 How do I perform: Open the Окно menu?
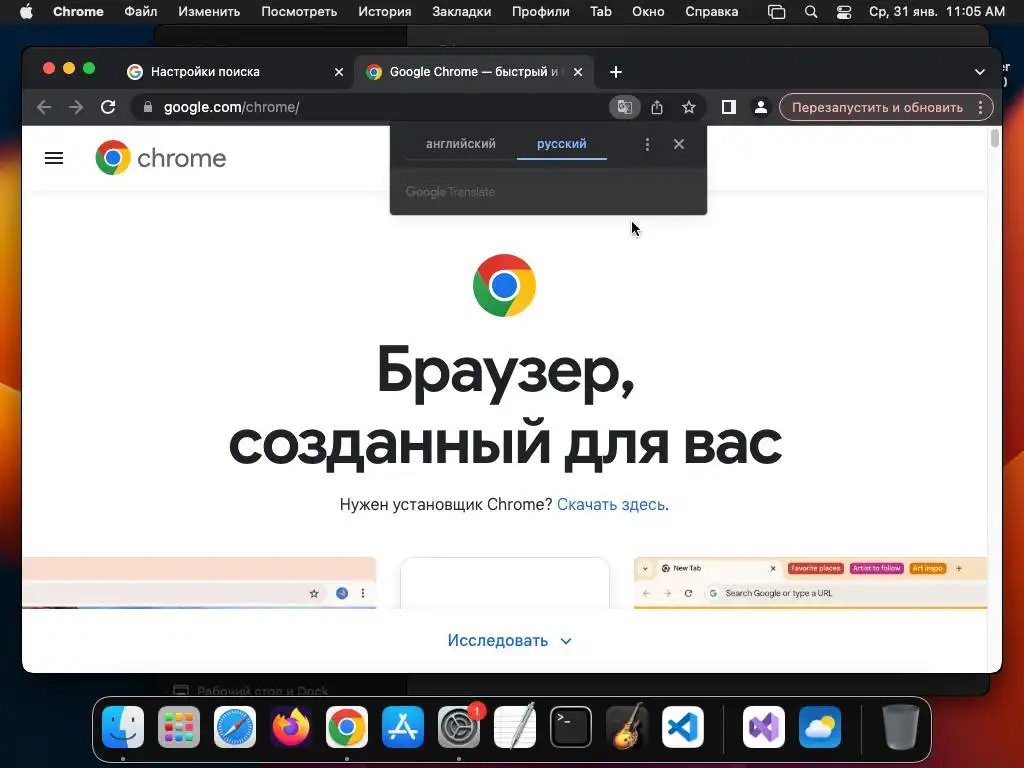[x=648, y=12]
